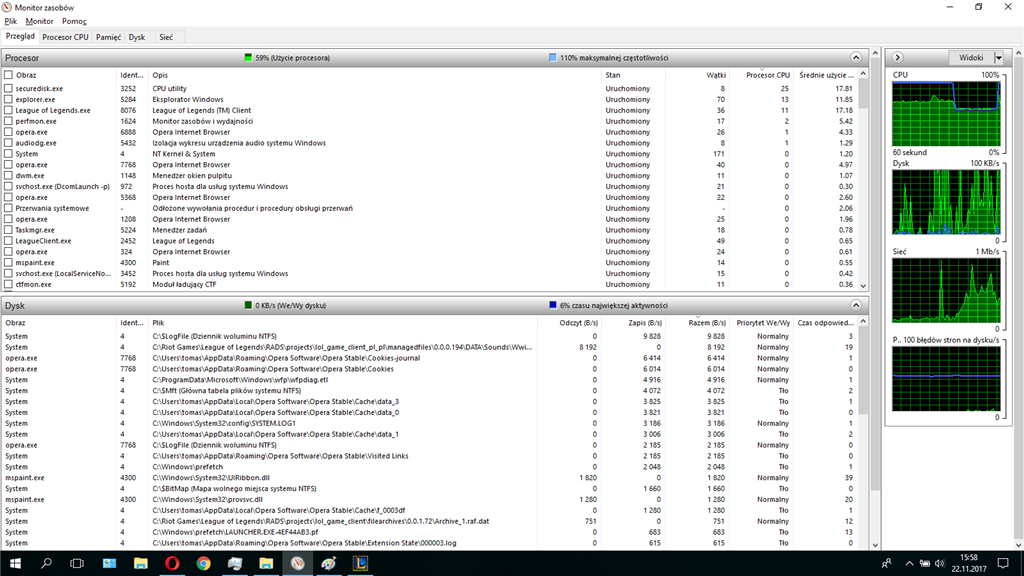
Task: Show hidden system tray icons
Action: [x=909, y=563]
